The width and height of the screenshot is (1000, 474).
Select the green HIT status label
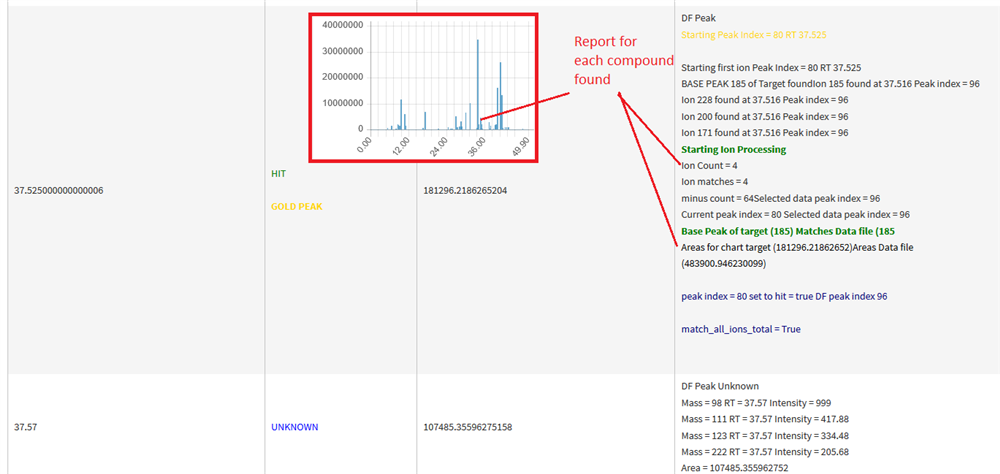278,173
